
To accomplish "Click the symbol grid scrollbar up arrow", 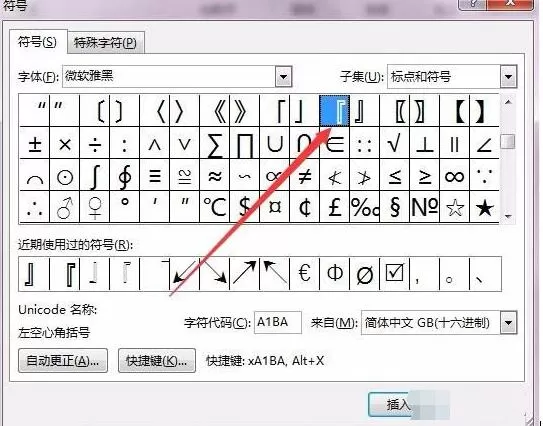I will click(x=508, y=102).
